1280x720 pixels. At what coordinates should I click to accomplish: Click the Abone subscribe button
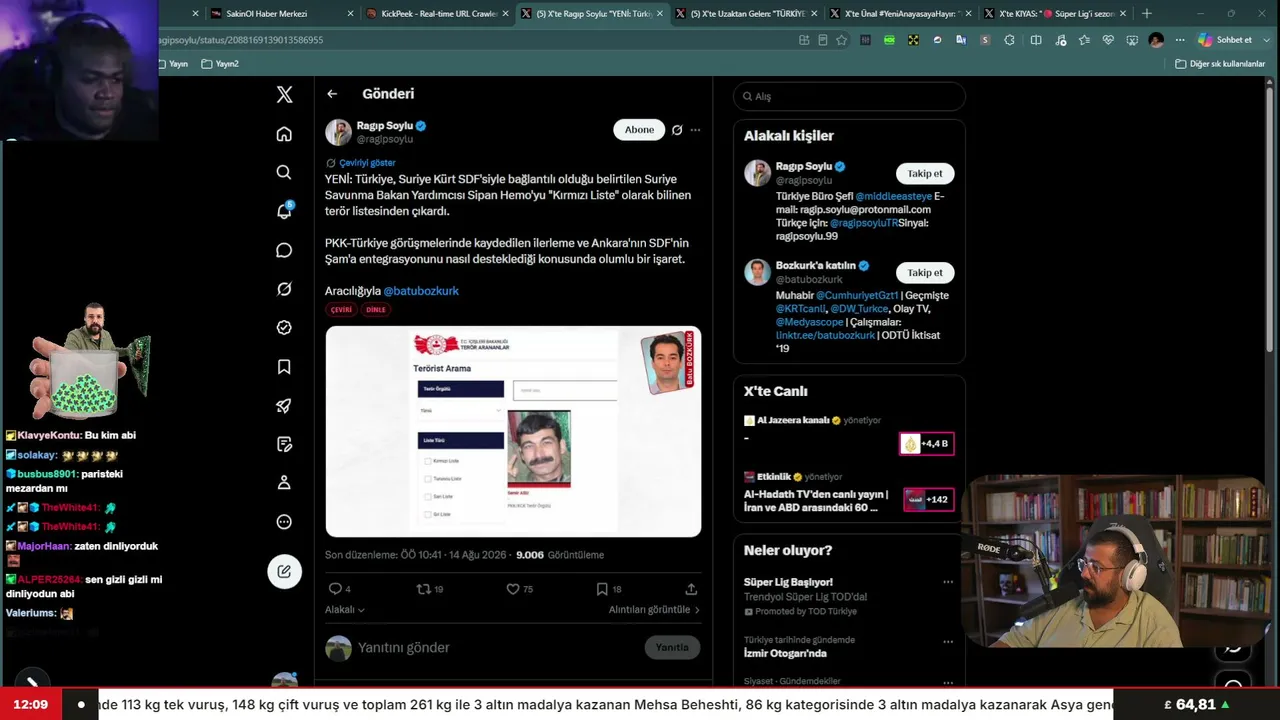[x=639, y=130]
